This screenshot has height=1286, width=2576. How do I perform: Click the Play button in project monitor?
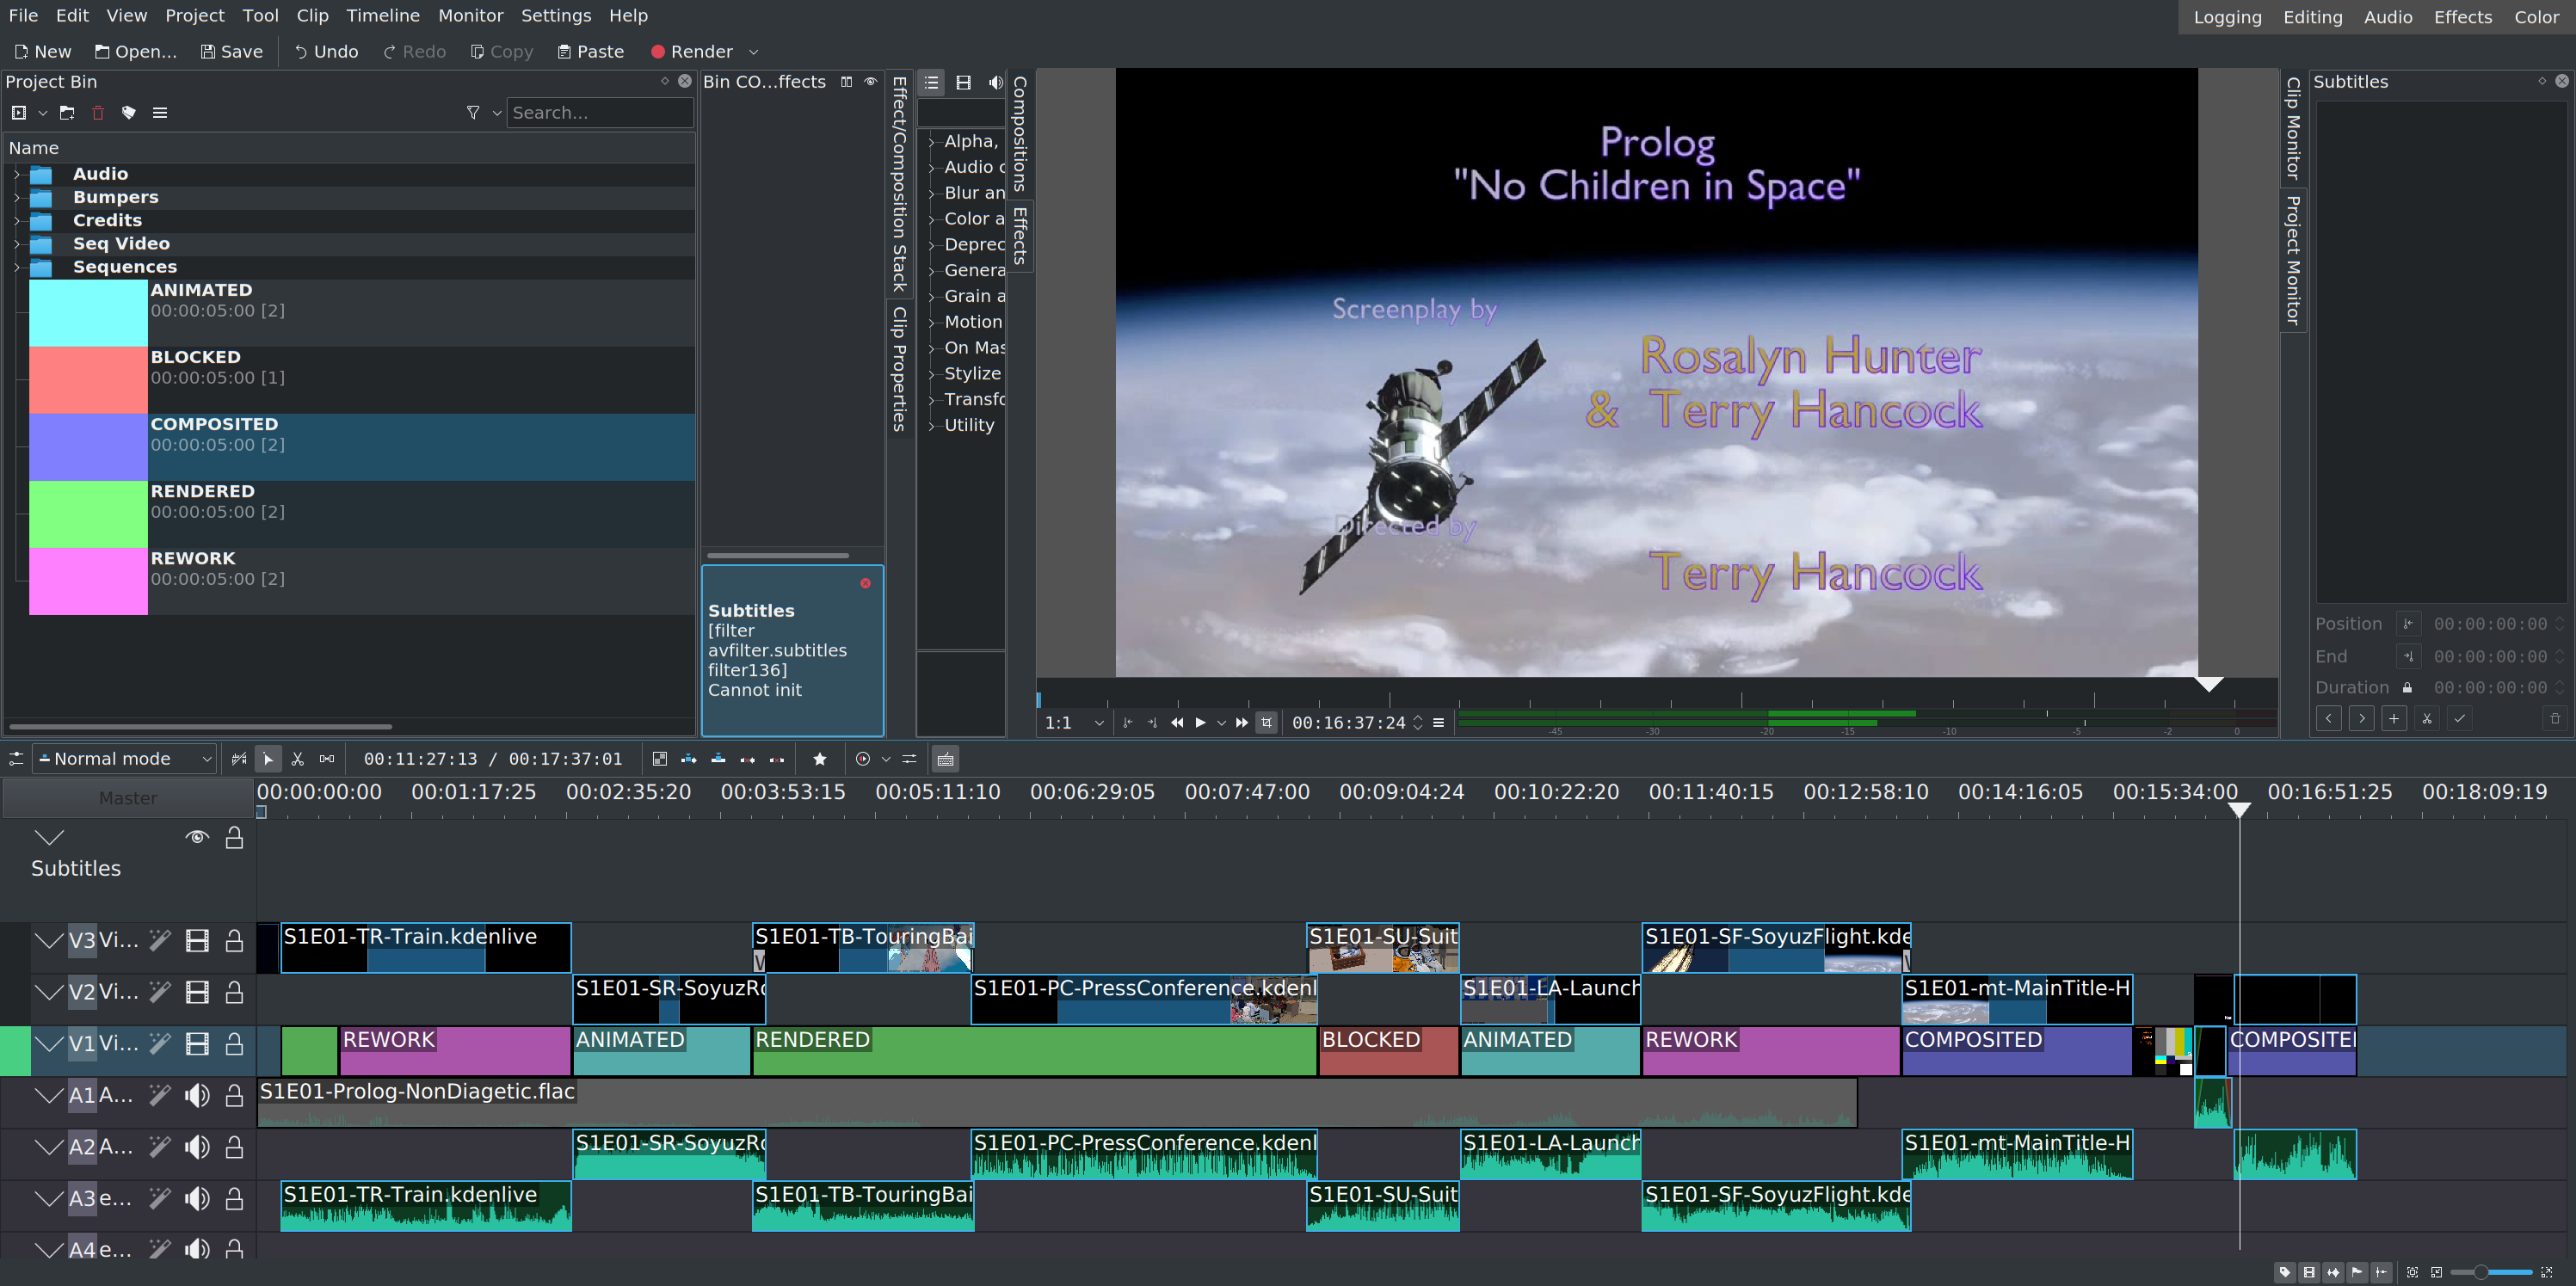coord(1200,723)
